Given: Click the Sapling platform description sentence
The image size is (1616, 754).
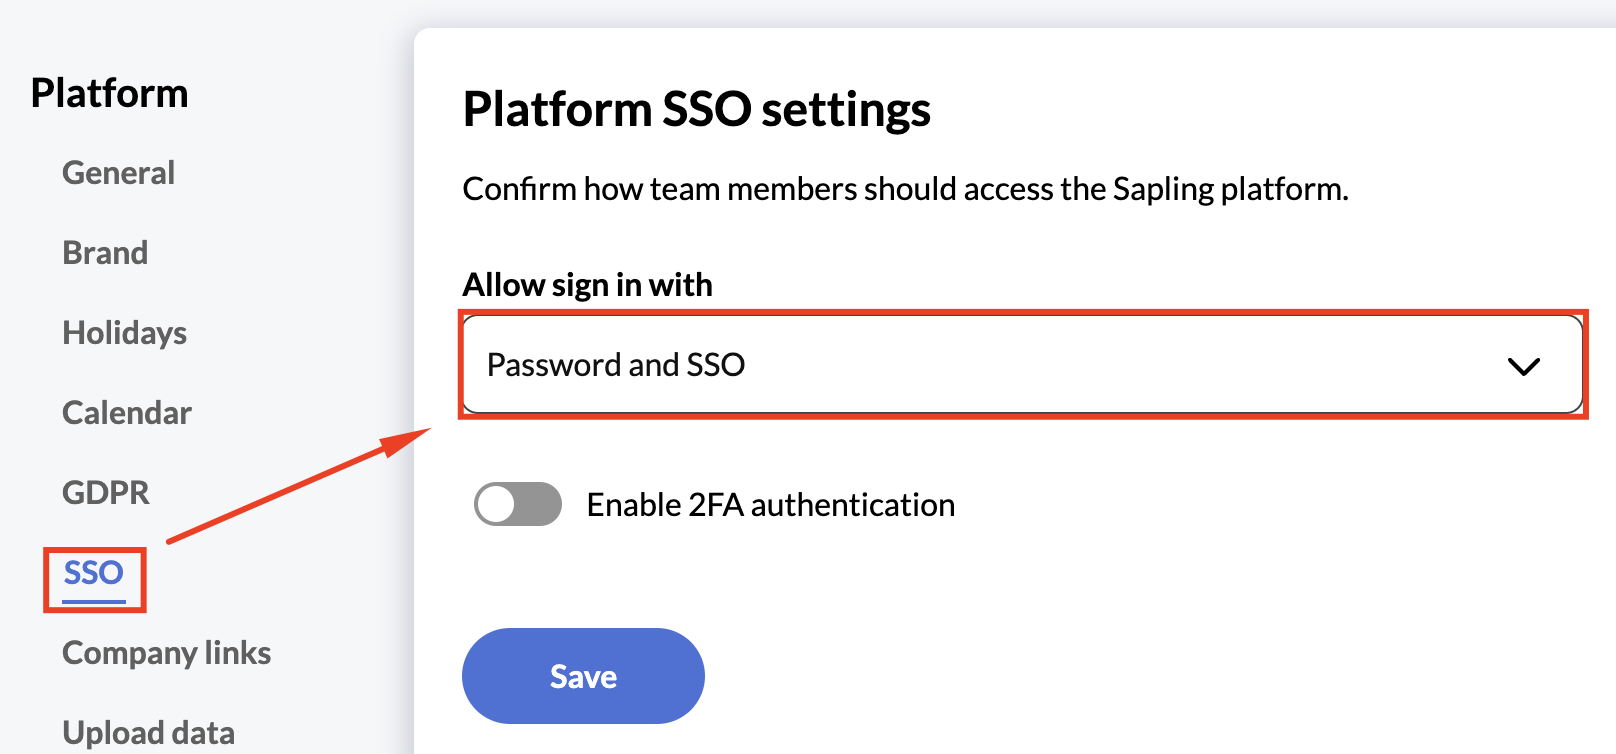Looking at the screenshot, I should (x=905, y=189).
